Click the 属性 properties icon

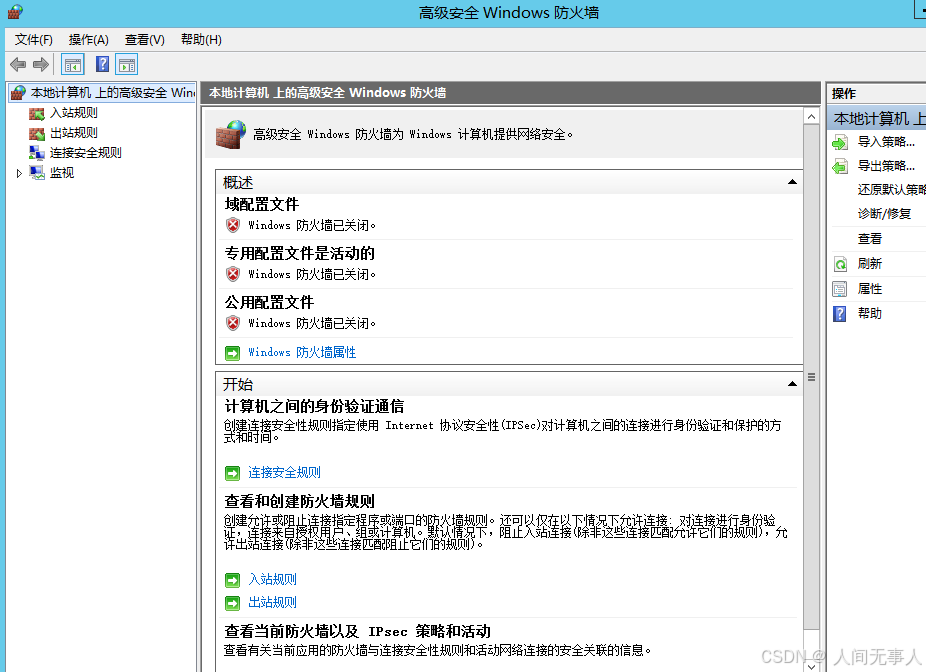pyautogui.click(x=840, y=289)
